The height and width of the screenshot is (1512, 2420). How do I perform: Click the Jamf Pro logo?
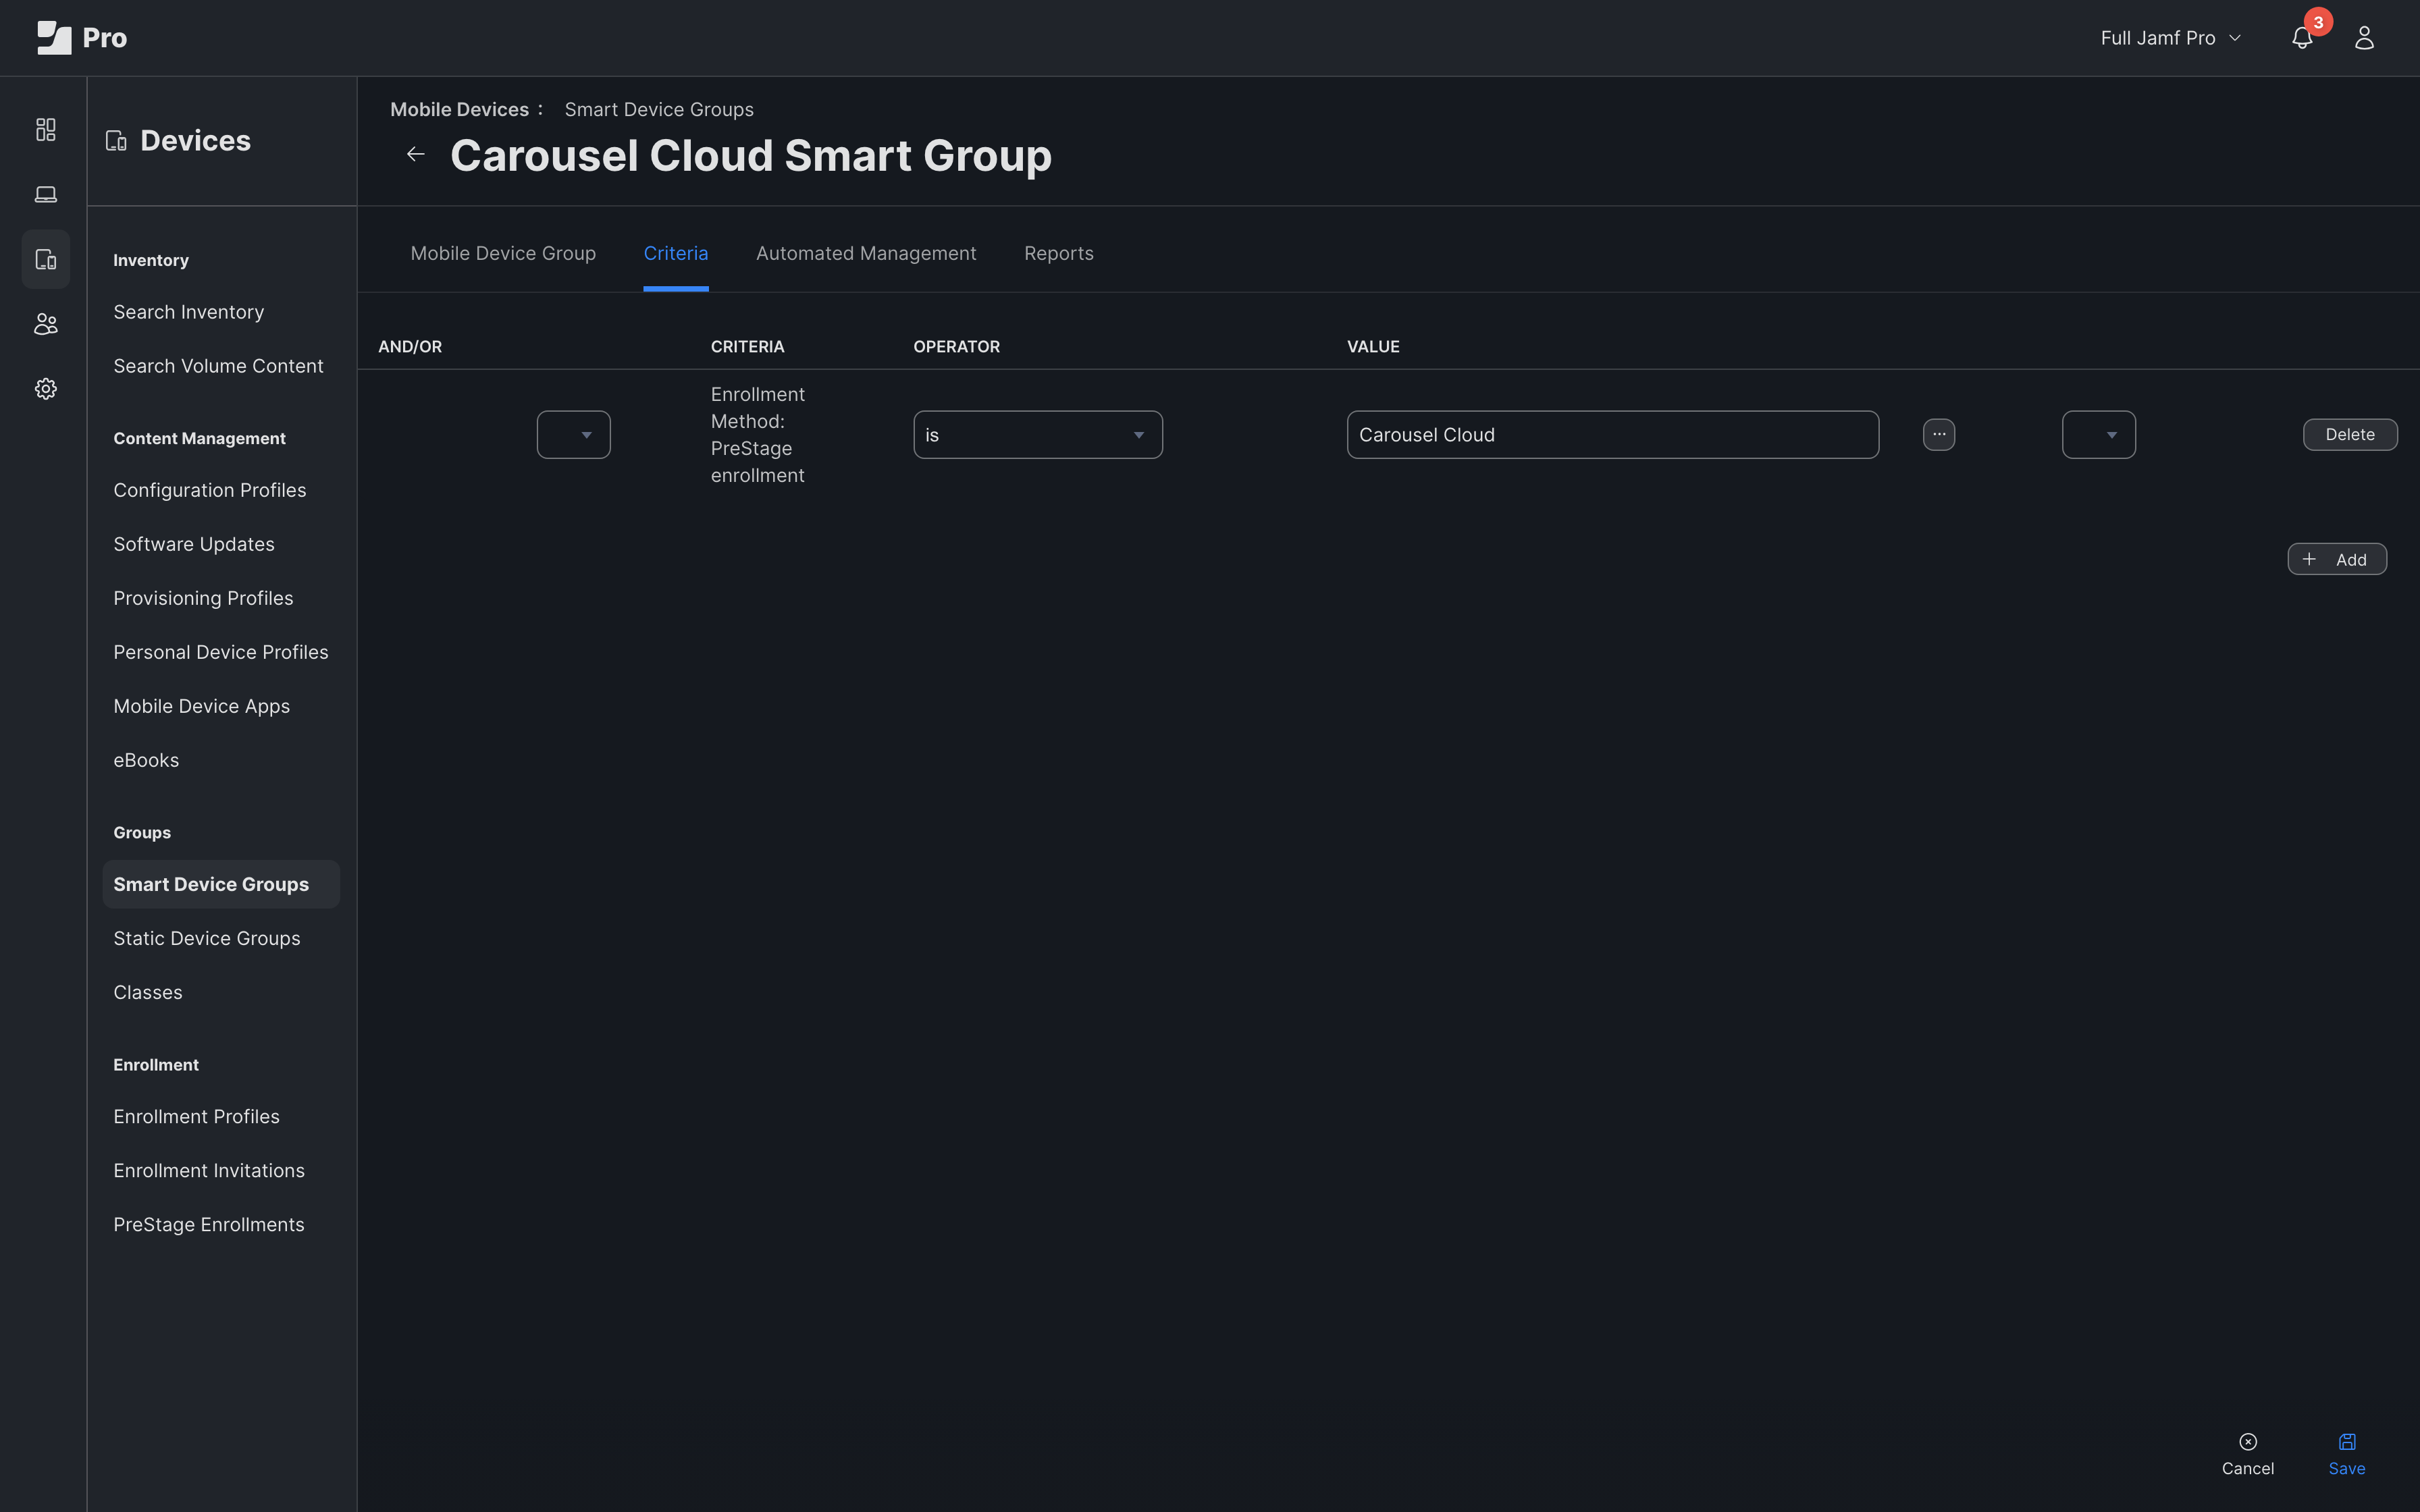(x=82, y=38)
